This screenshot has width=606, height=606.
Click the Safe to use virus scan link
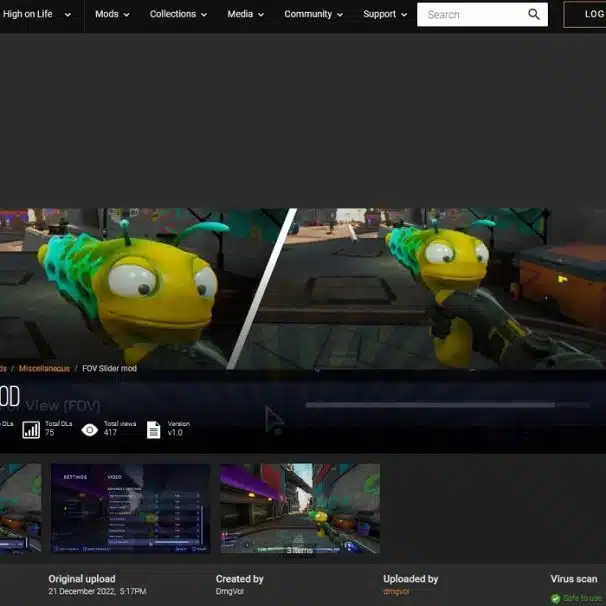click(582, 598)
